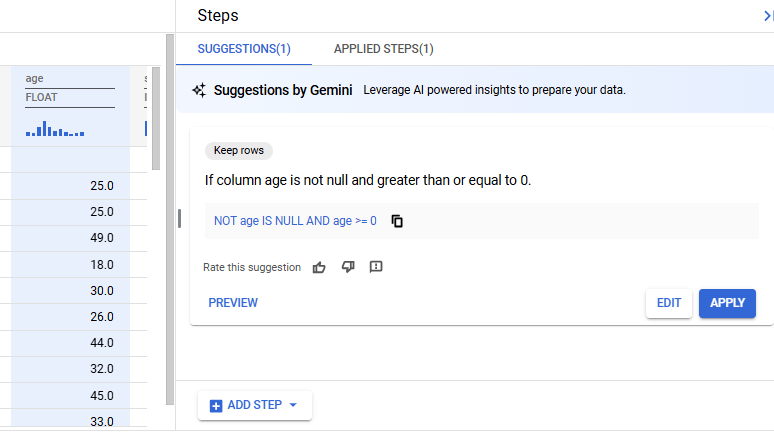Click the panel divider resize handle

(x=179, y=218)
